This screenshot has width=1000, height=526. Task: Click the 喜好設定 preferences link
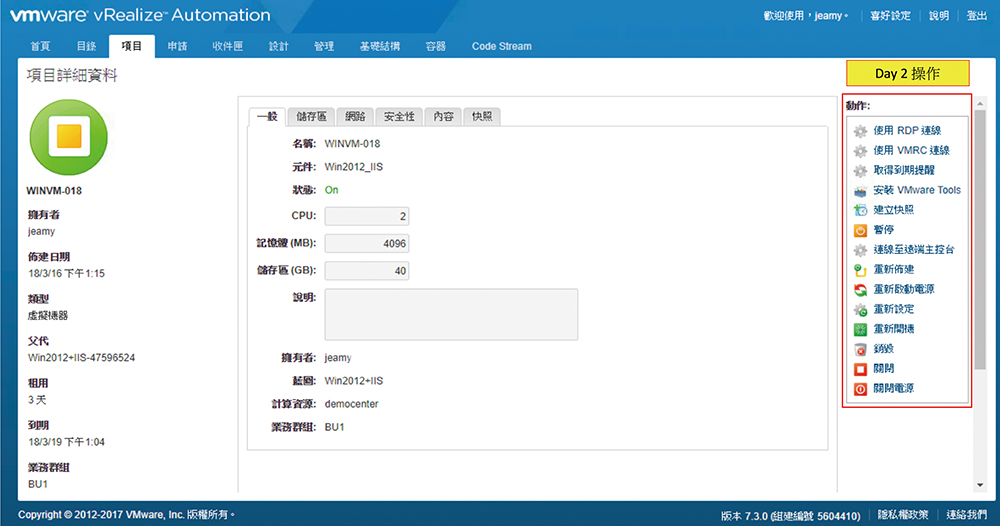click(x=890, y=15)
